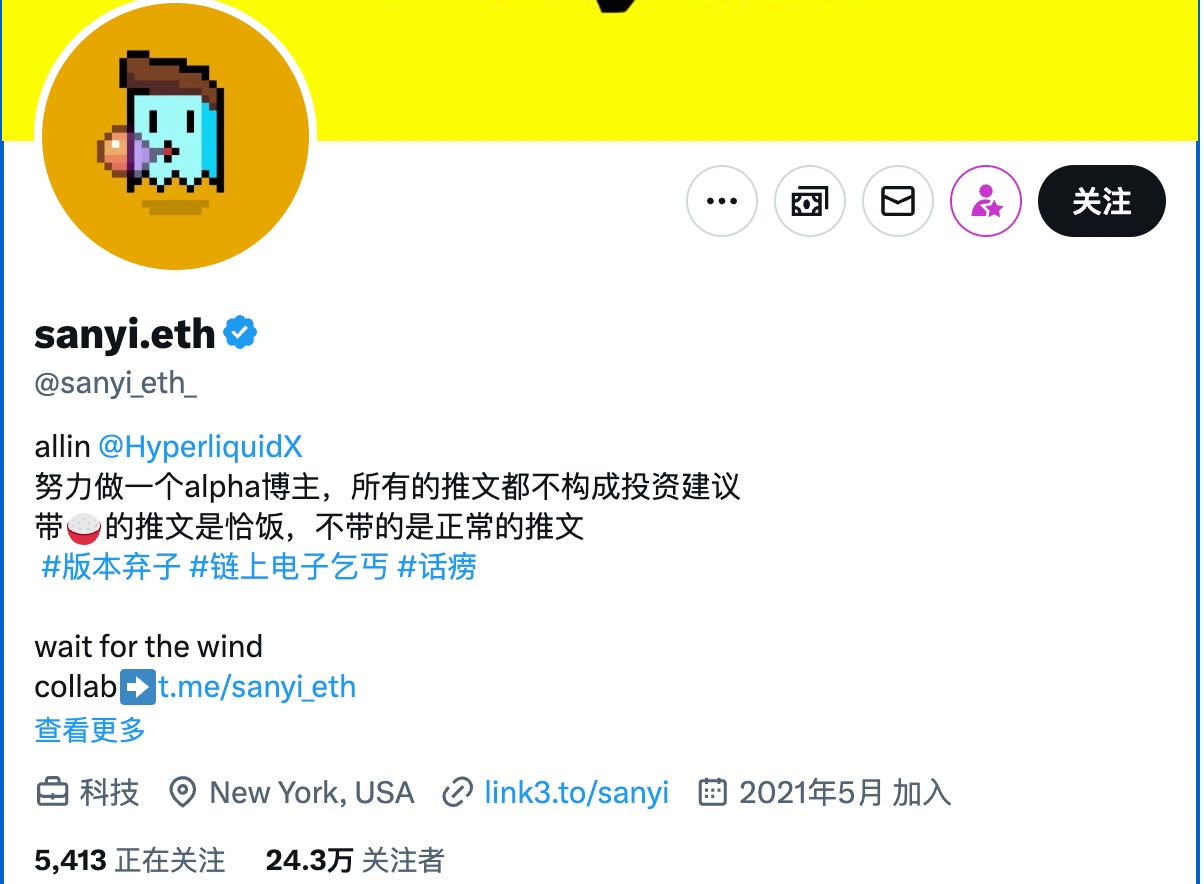
Task: Click the briefcase 科技 category
Action: (87, 793)
